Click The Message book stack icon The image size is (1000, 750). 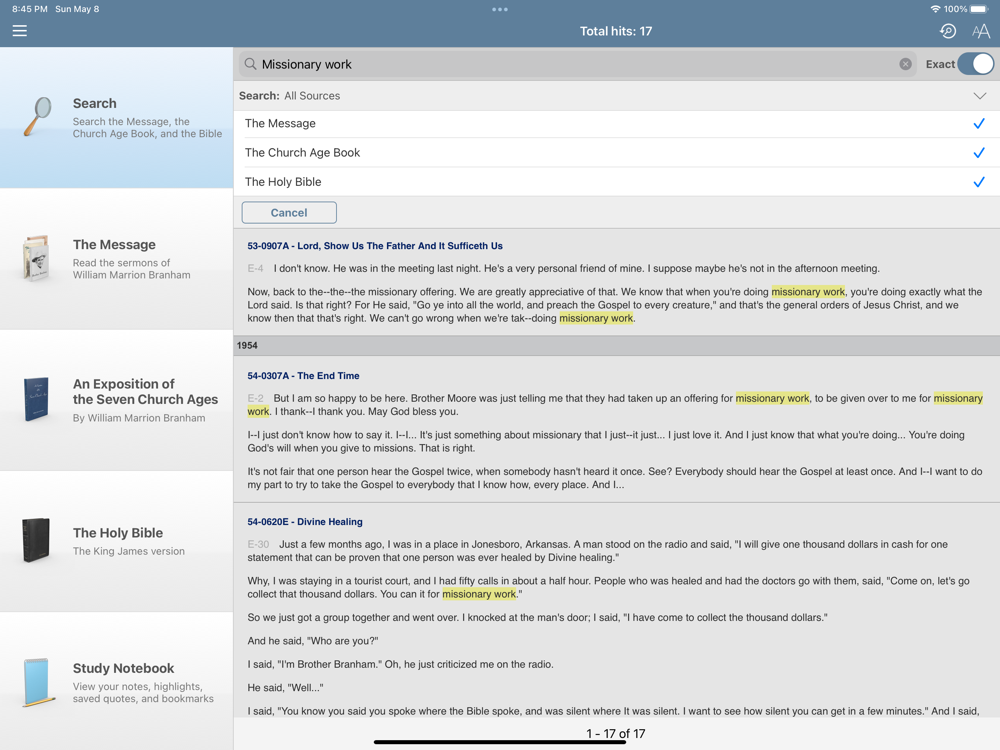tap(36, 258)
